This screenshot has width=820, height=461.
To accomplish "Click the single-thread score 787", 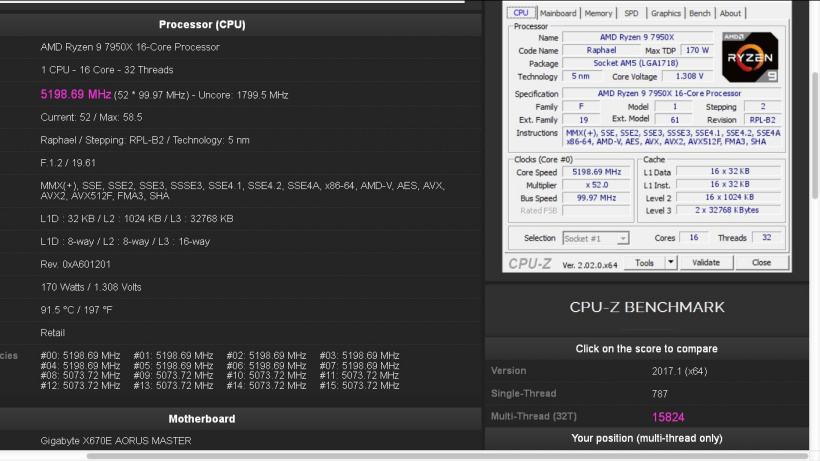I will click(659, 394).
